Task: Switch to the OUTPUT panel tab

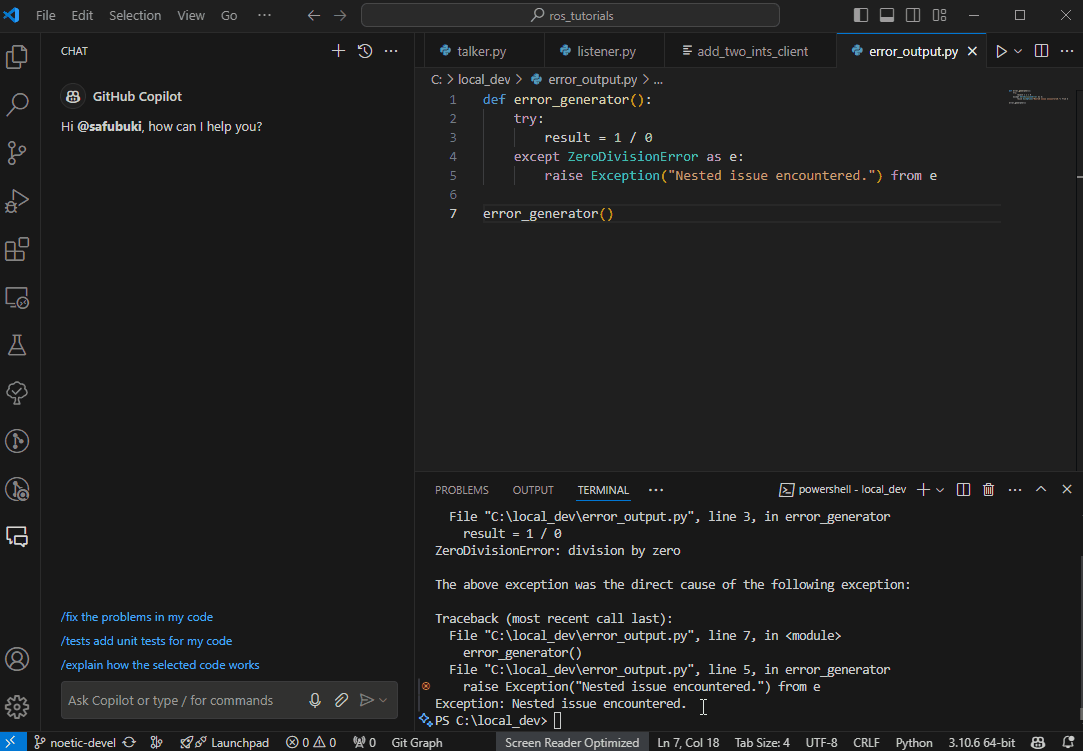Action: 533,489
